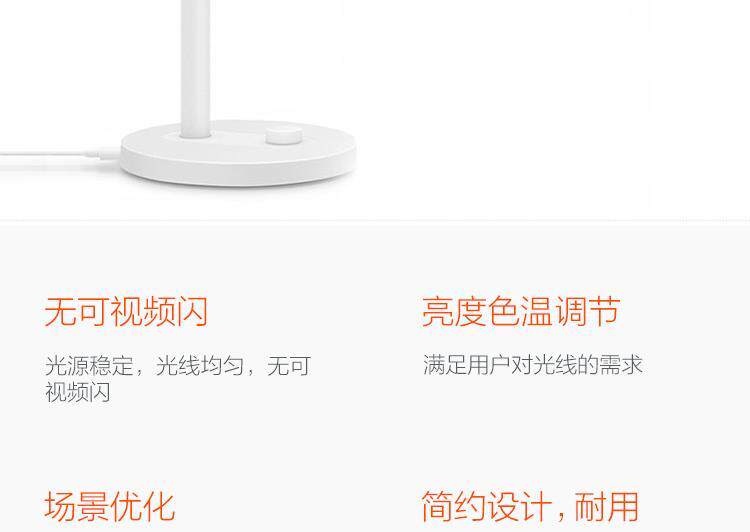This screenshot has width=750, height=532.
Task: Click the word 简约 in bottom heading
Action: pos(454,506)
